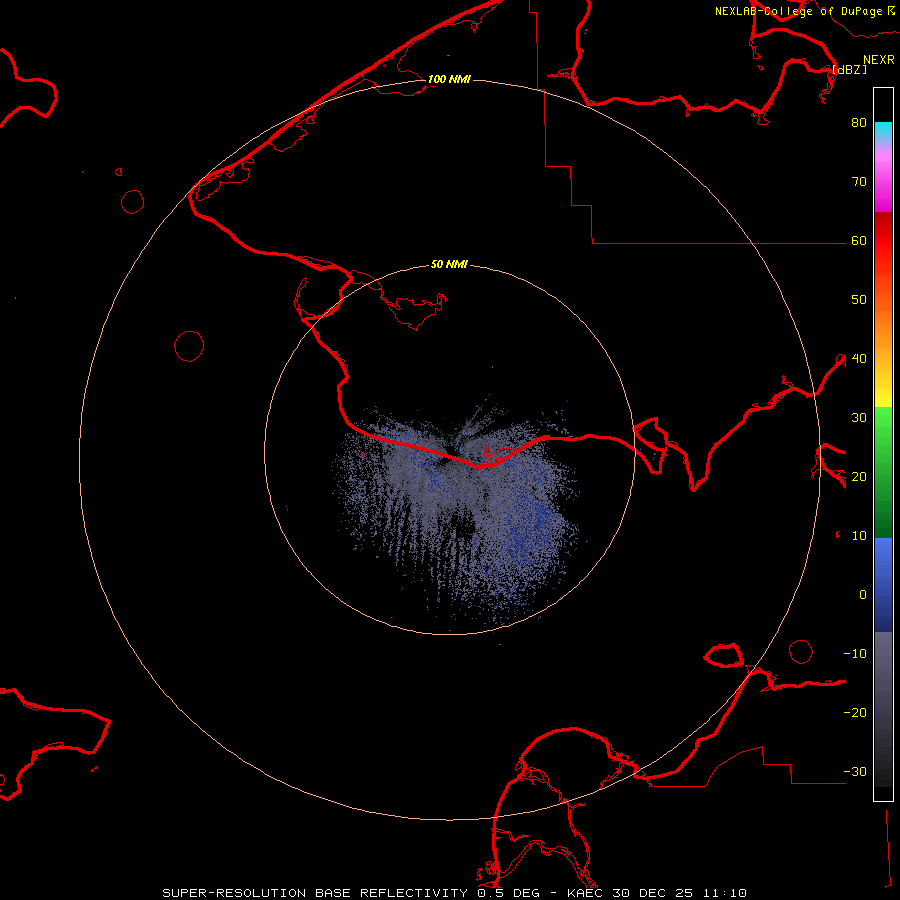Image resolution: width=900 pixels, height=900 pixels.
Task: Pick the green band on the color bar
Action: point(883,472)
